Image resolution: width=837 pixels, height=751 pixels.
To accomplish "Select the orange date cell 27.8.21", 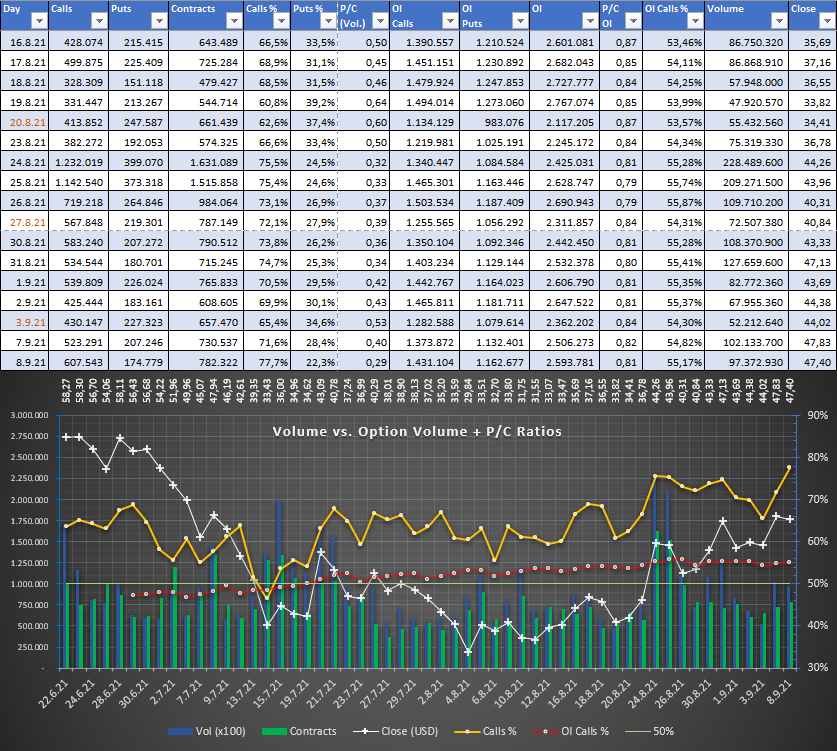I will [x=25, y=222].
